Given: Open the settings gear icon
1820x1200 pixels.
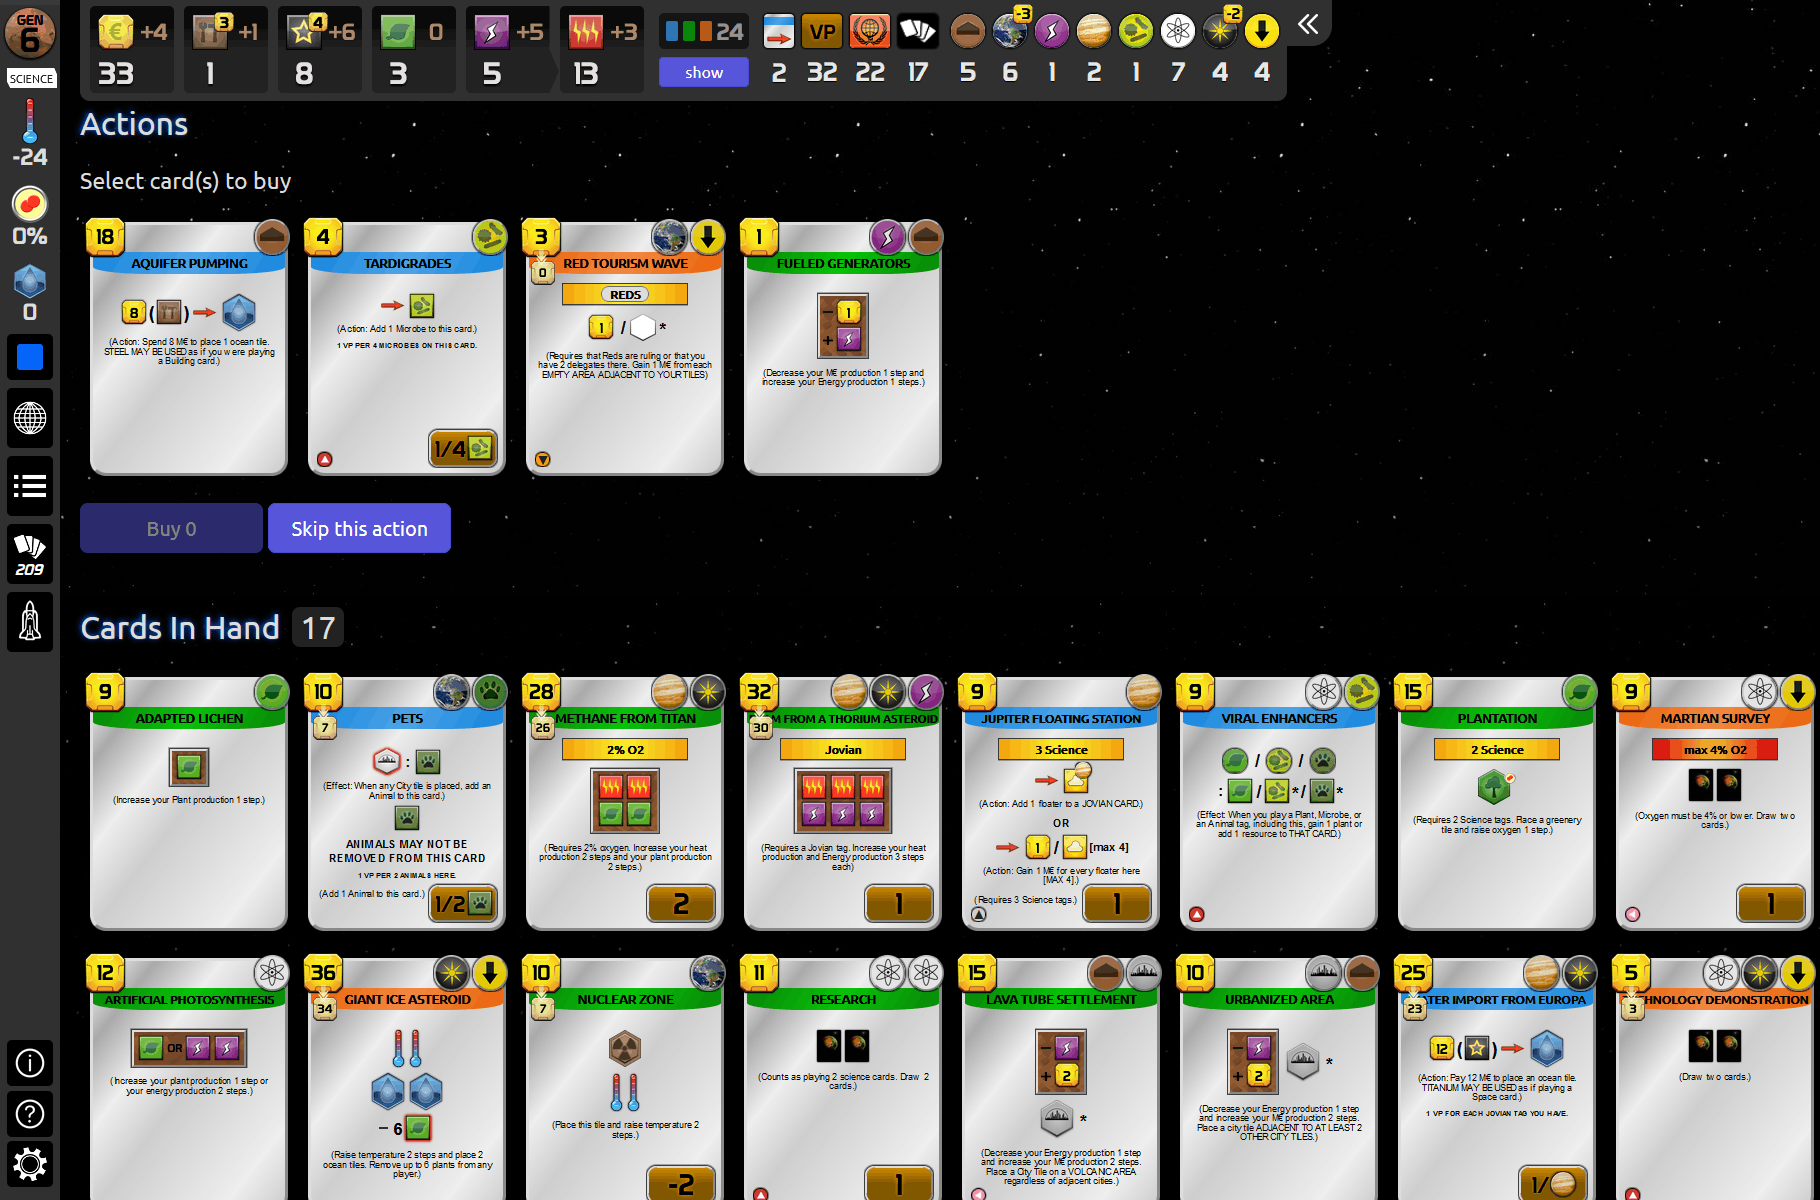Looking at the screenshot, I should [30, 1164].
